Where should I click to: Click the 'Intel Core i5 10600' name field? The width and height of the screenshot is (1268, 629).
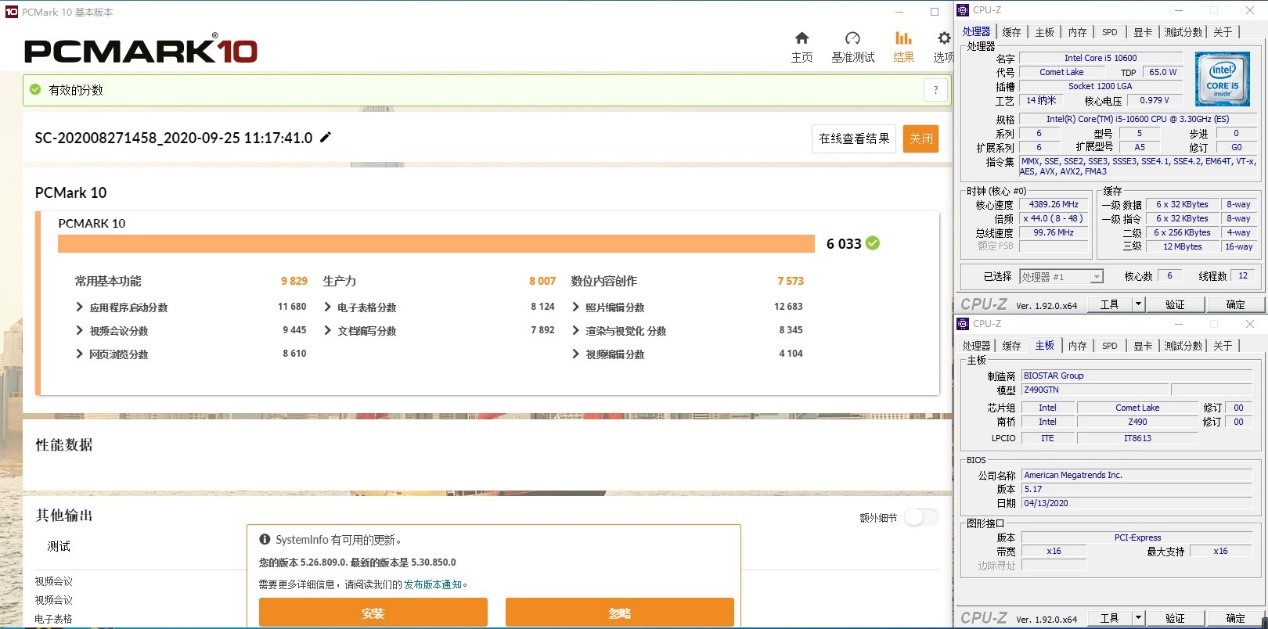1100,59
